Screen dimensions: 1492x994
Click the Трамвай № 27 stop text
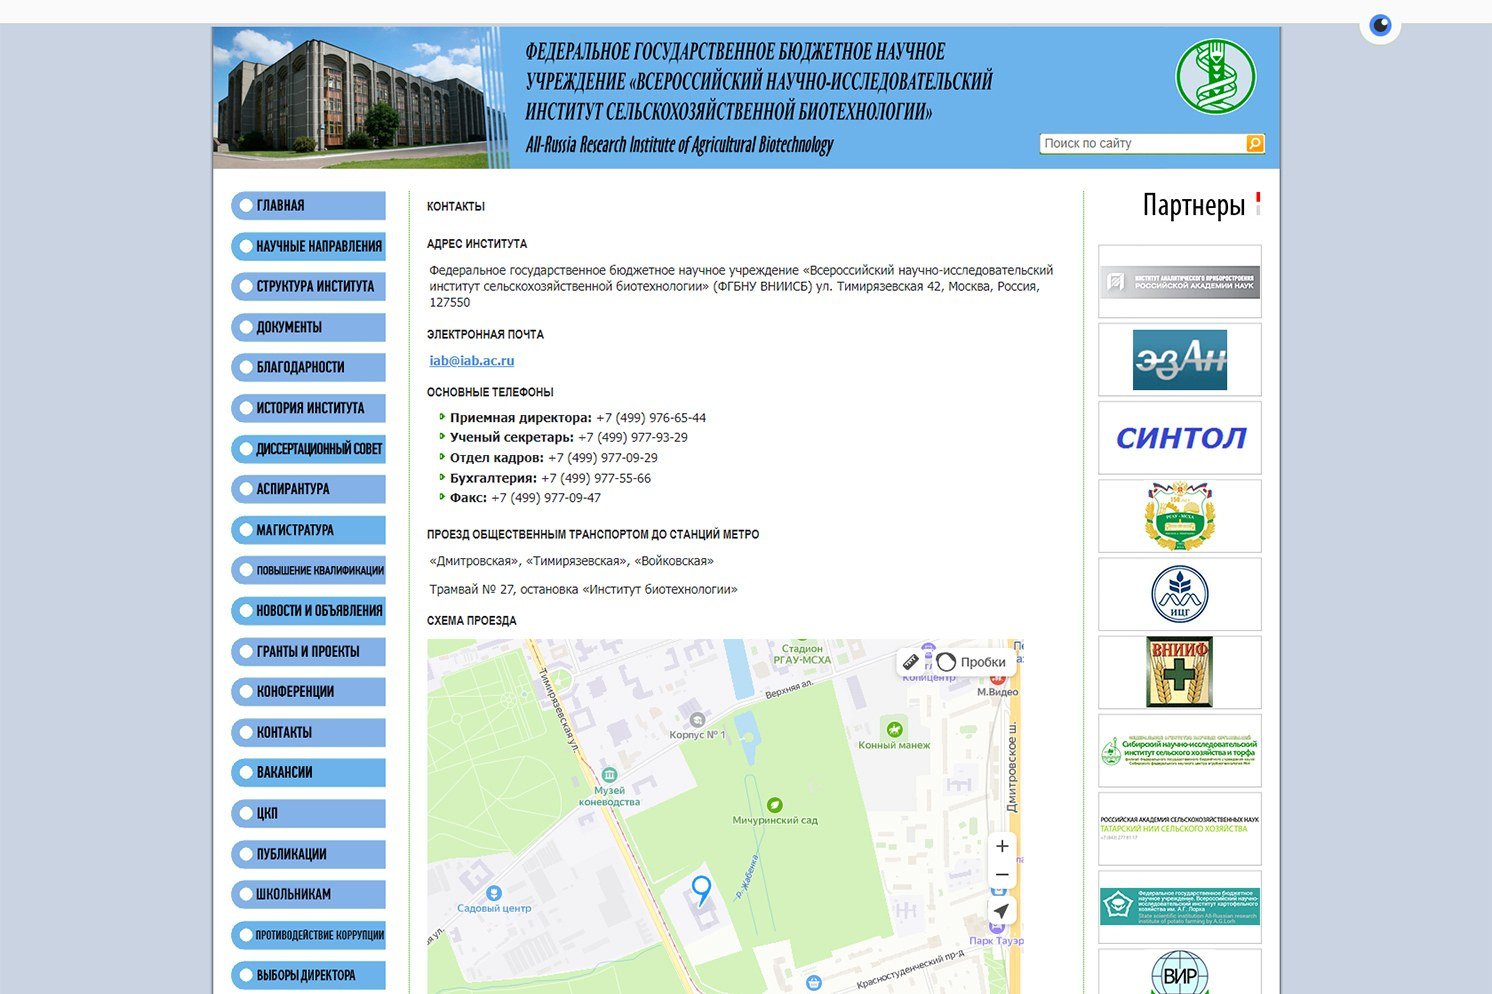[x=583, y=590]
